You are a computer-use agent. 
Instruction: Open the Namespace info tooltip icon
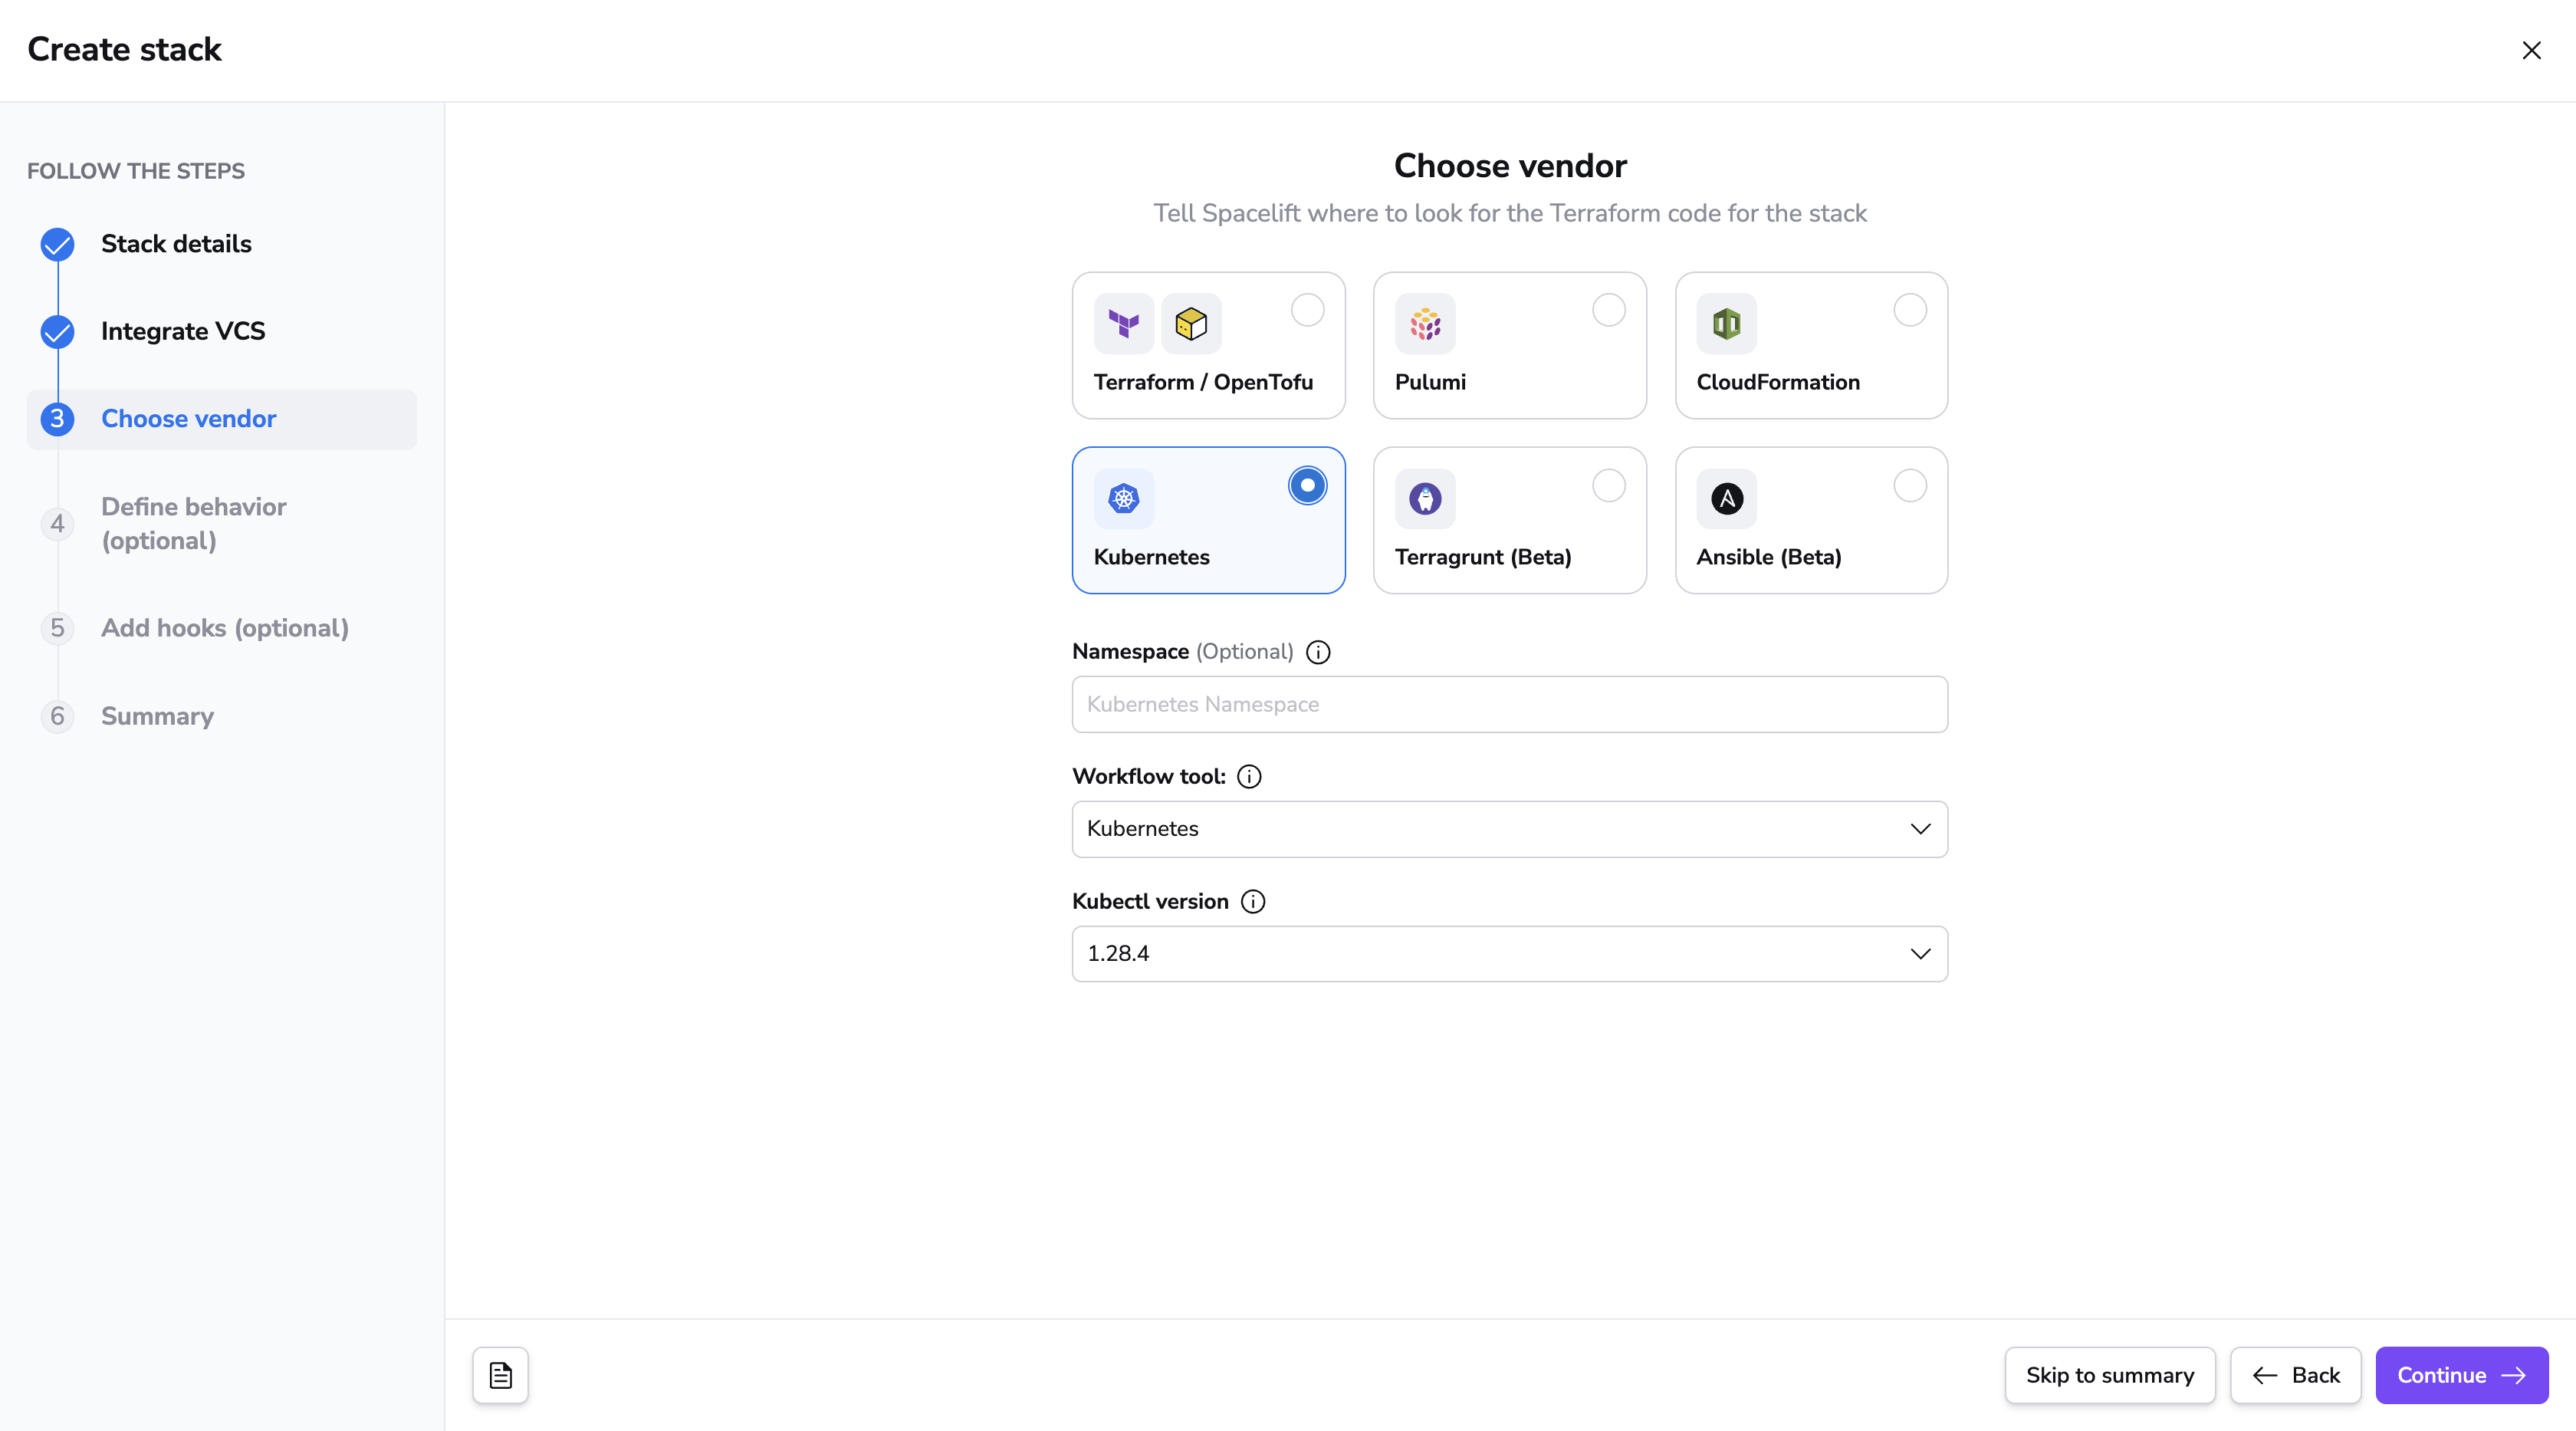(1318, 652)
